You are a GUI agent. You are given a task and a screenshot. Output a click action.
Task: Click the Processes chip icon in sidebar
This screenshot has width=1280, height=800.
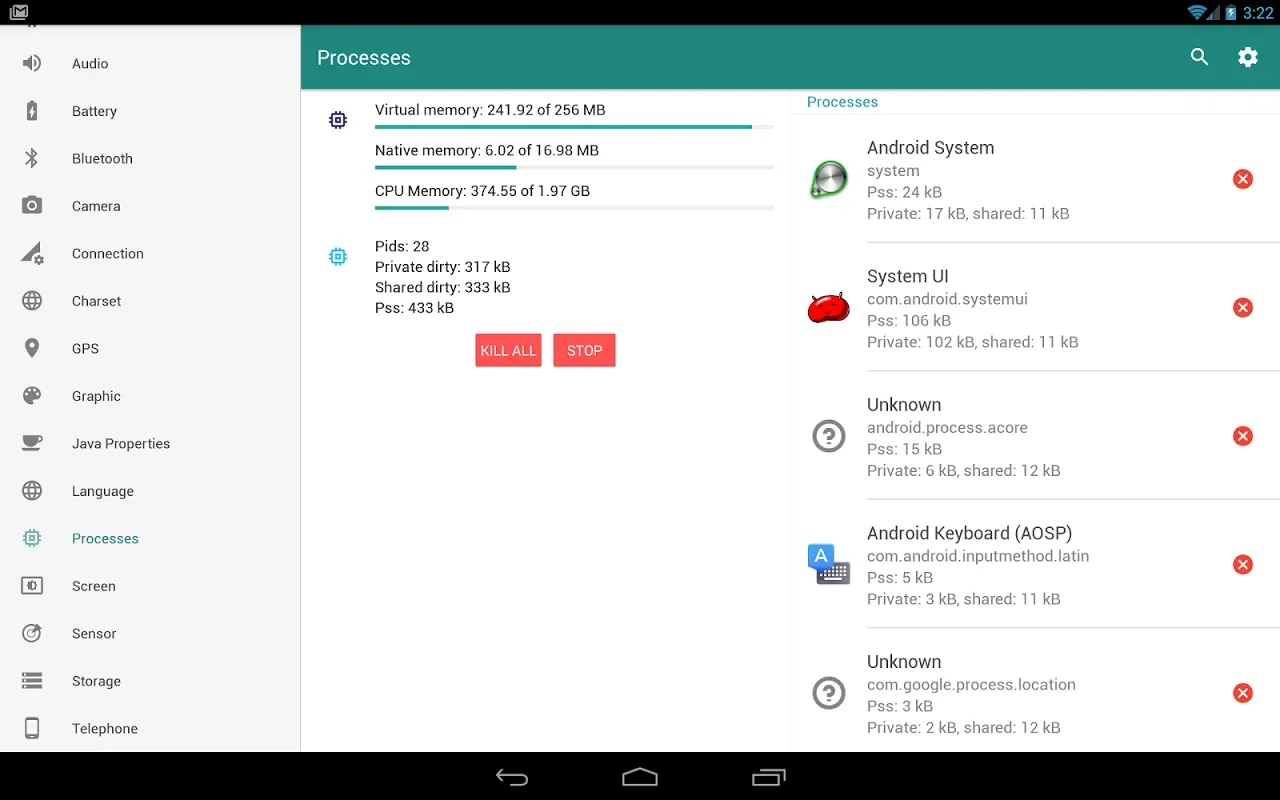(32, 538)
